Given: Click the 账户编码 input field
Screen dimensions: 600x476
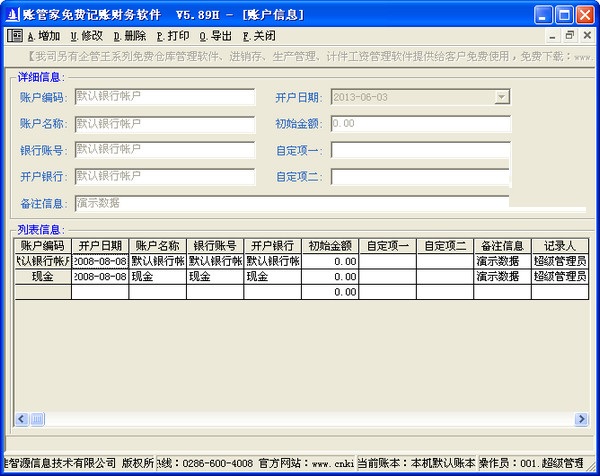Looking at the screenshot, I should click(x=165, y=97).
